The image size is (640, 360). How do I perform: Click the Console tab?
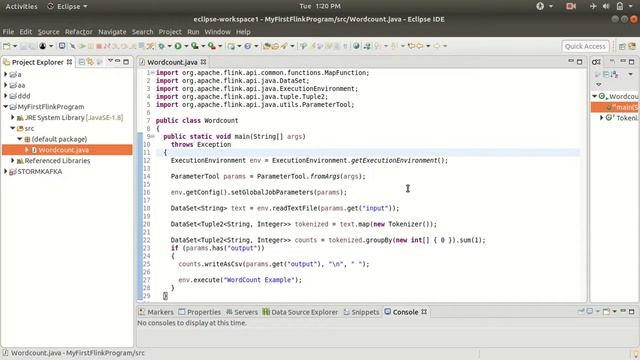pos(405,312)
